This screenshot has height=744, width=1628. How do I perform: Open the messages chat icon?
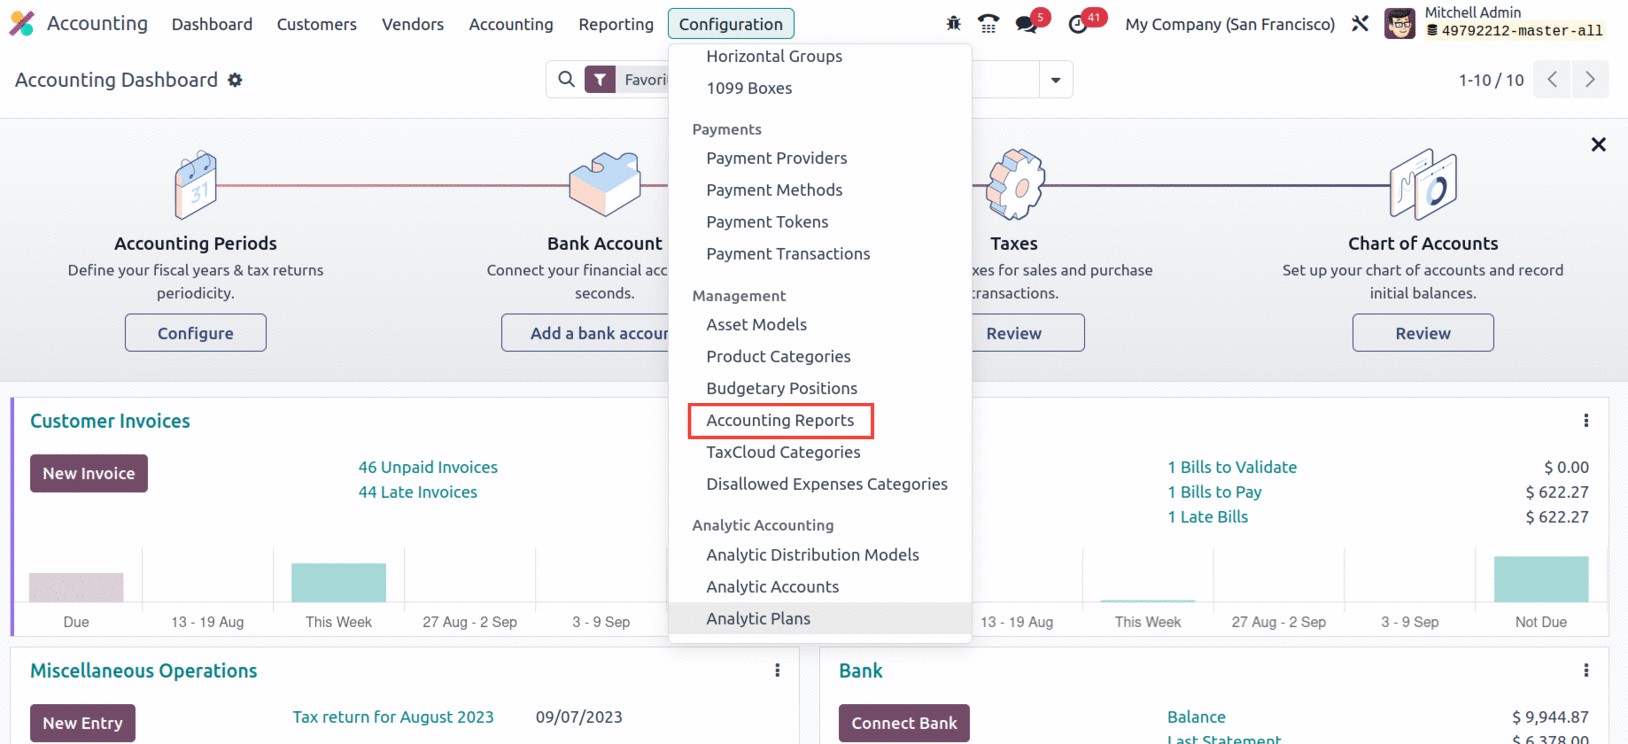(1026, 24)
